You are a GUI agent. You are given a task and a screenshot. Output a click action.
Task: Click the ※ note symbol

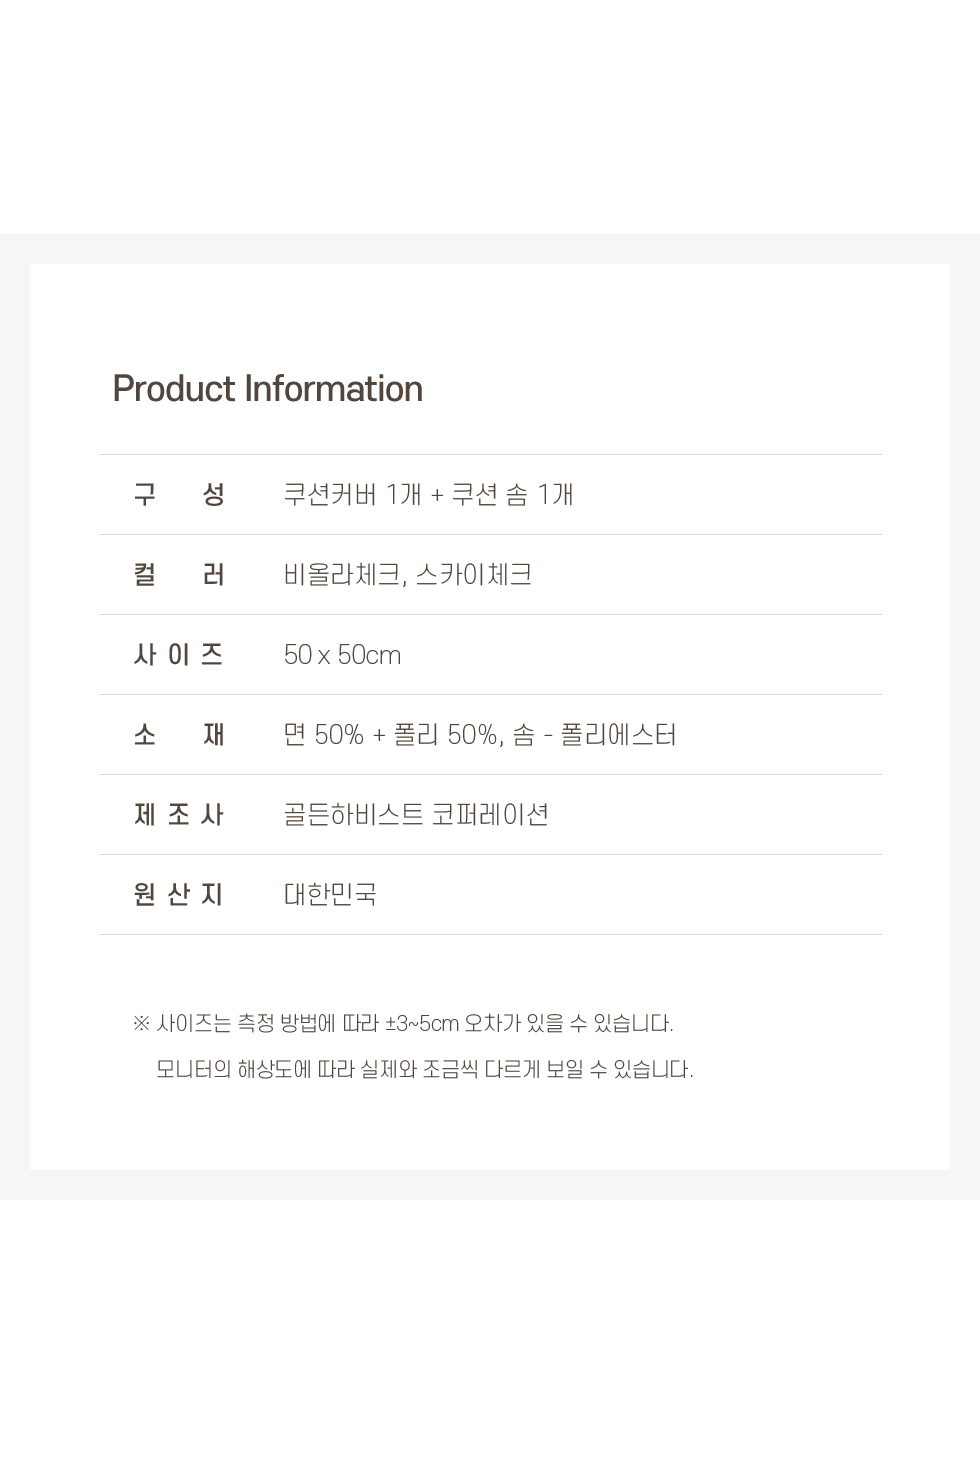pyautogui.click(x=141, y=1024)
